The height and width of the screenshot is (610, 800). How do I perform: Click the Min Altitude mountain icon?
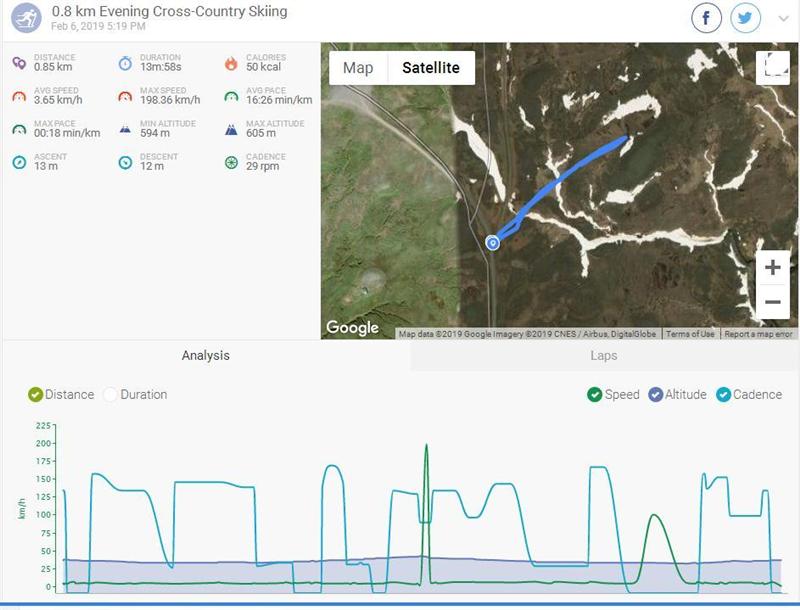click(125, 130)
